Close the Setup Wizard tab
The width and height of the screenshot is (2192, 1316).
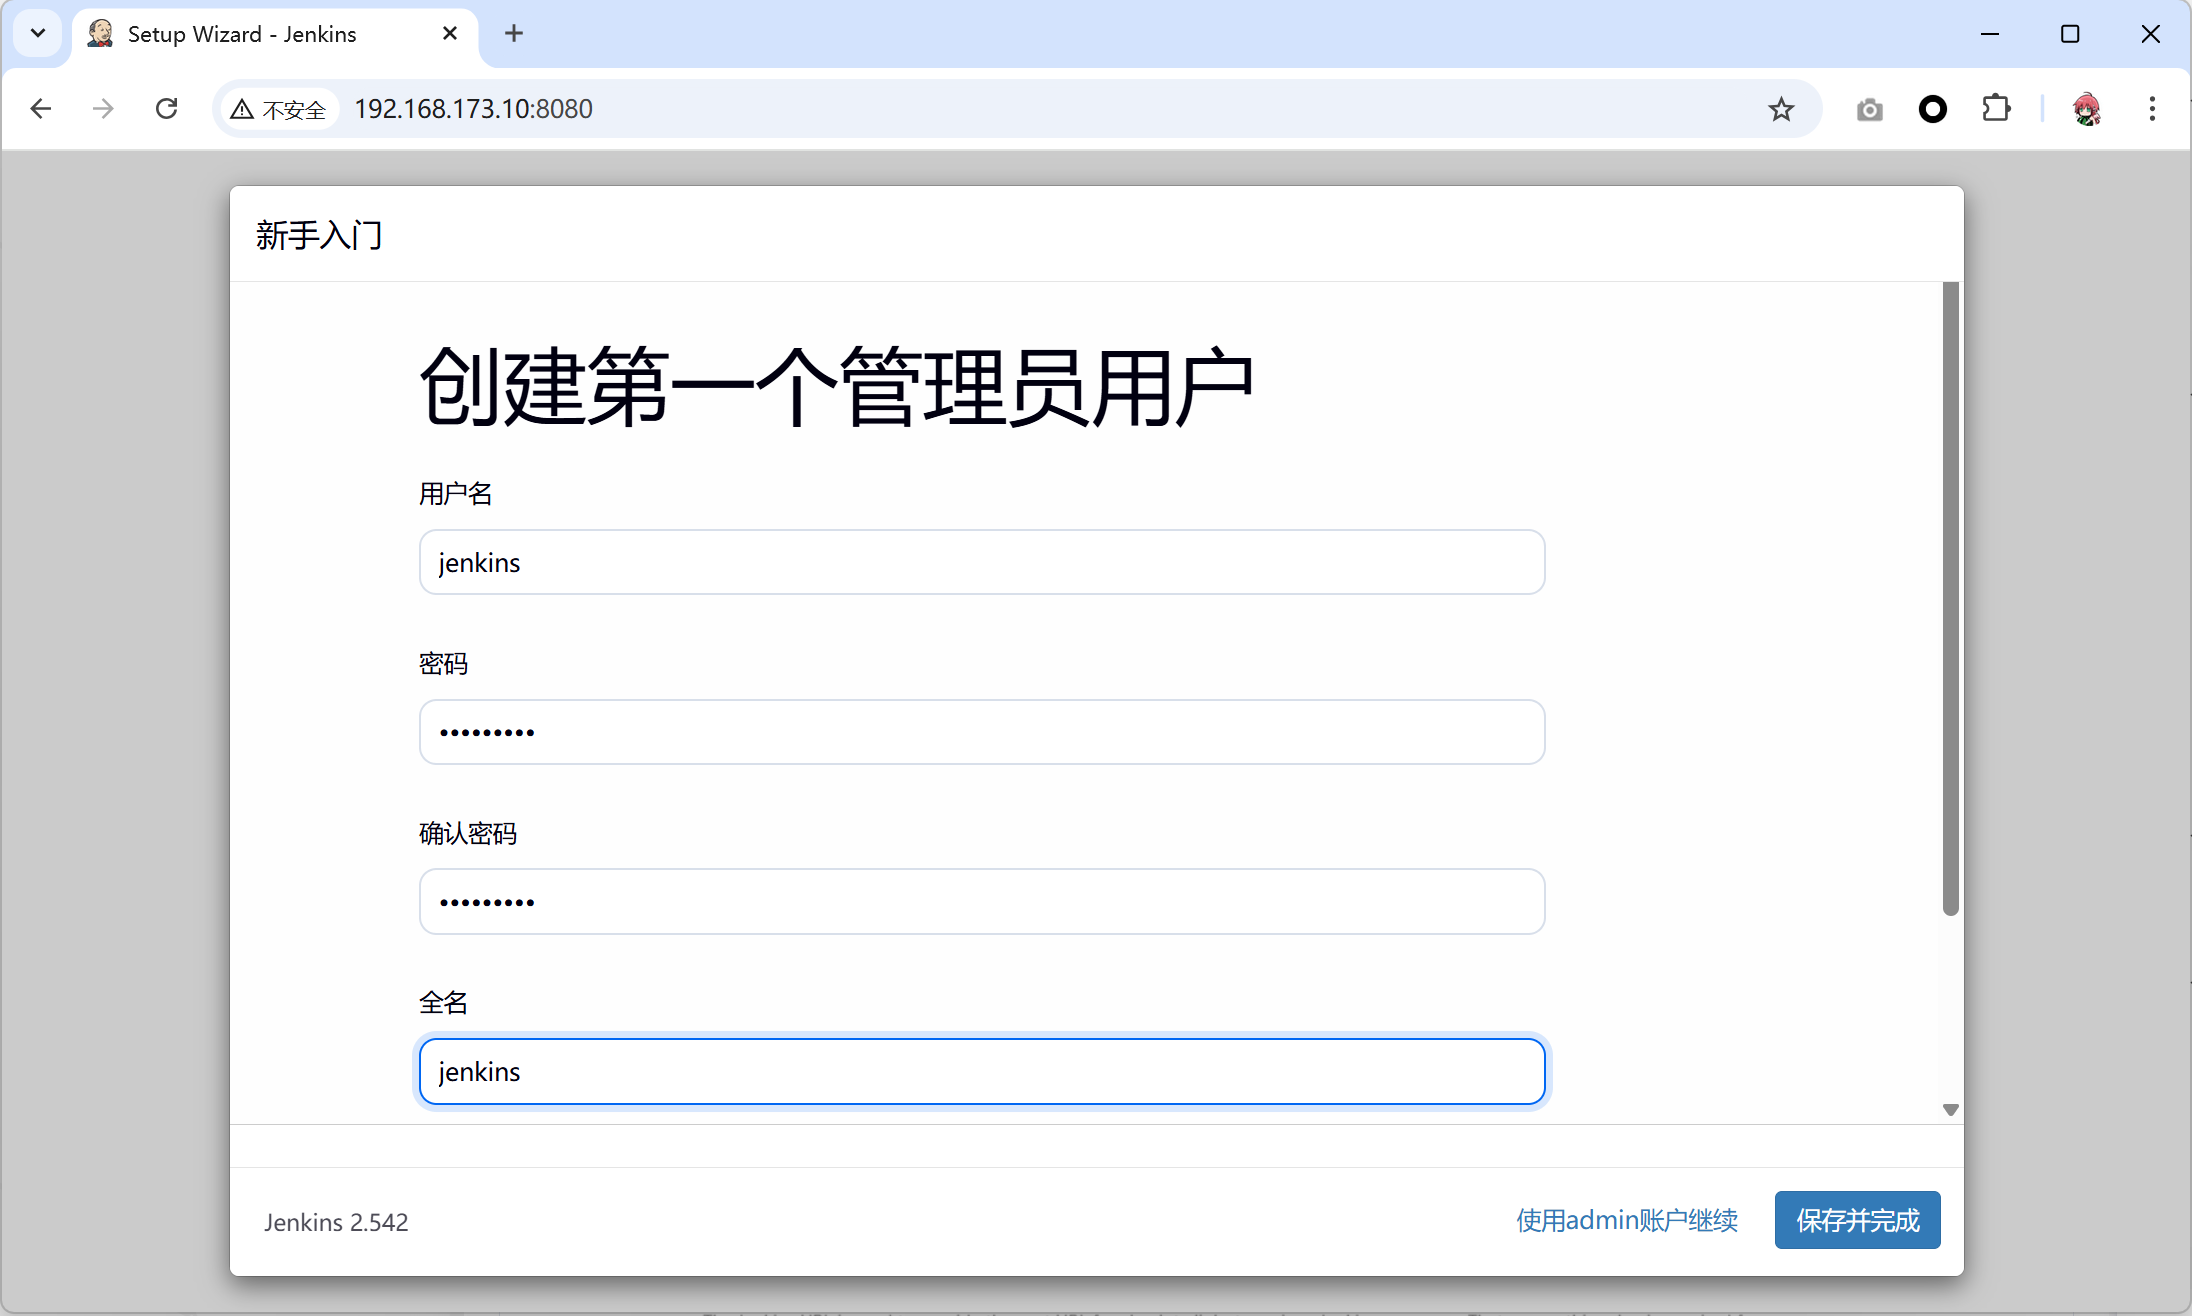click(450, 33)
